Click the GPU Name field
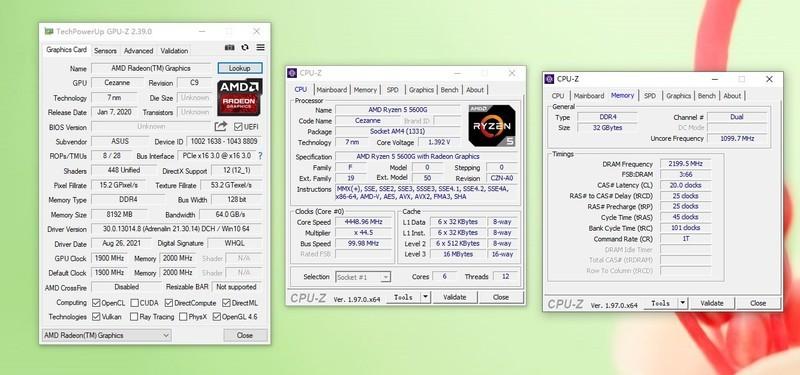Screen dimensions: 800x375 151,68
